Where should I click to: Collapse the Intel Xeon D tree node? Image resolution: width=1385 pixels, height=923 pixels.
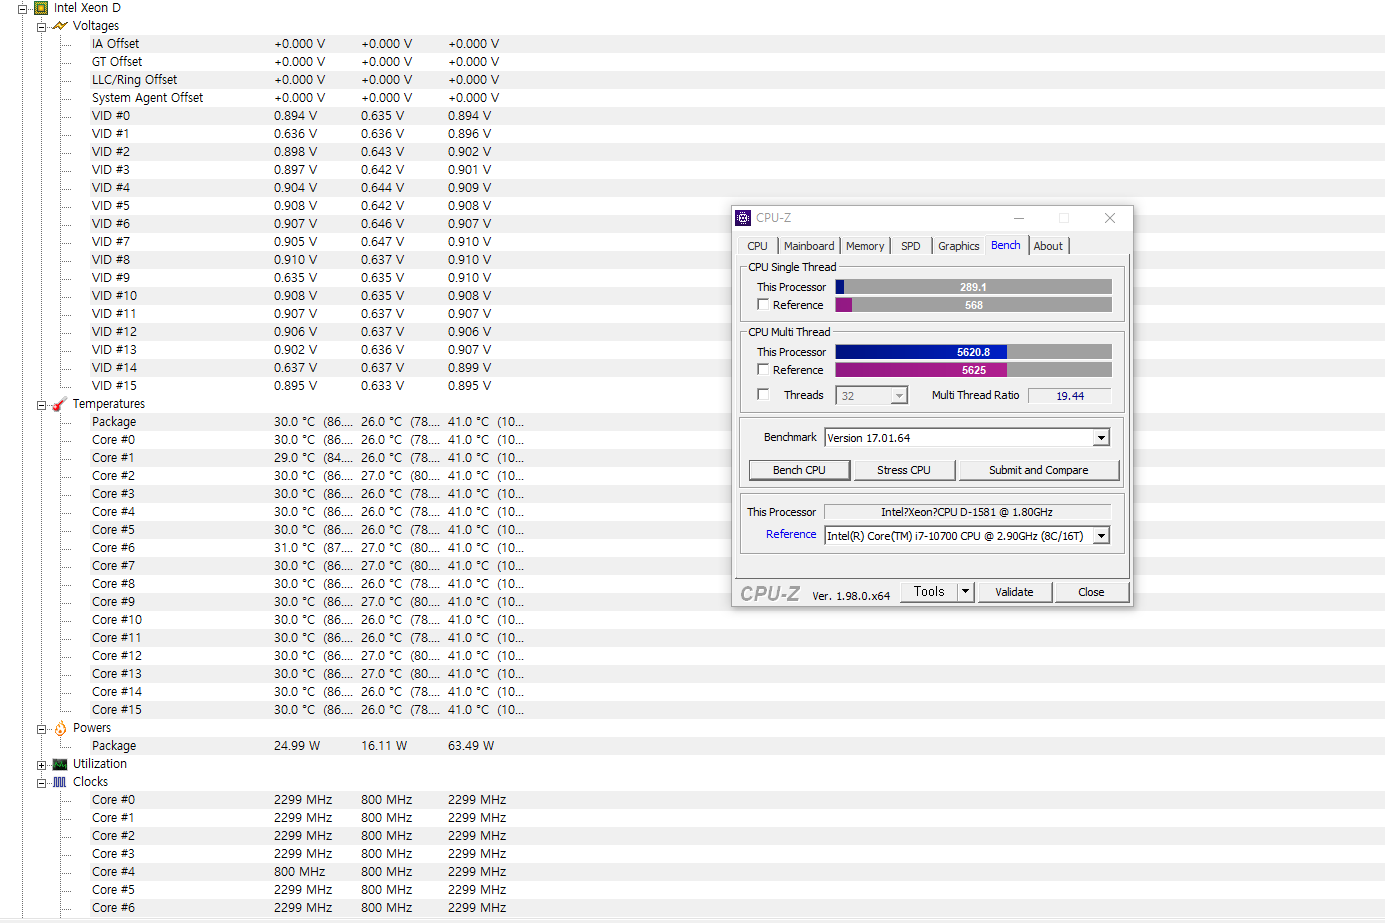[23, 8]
